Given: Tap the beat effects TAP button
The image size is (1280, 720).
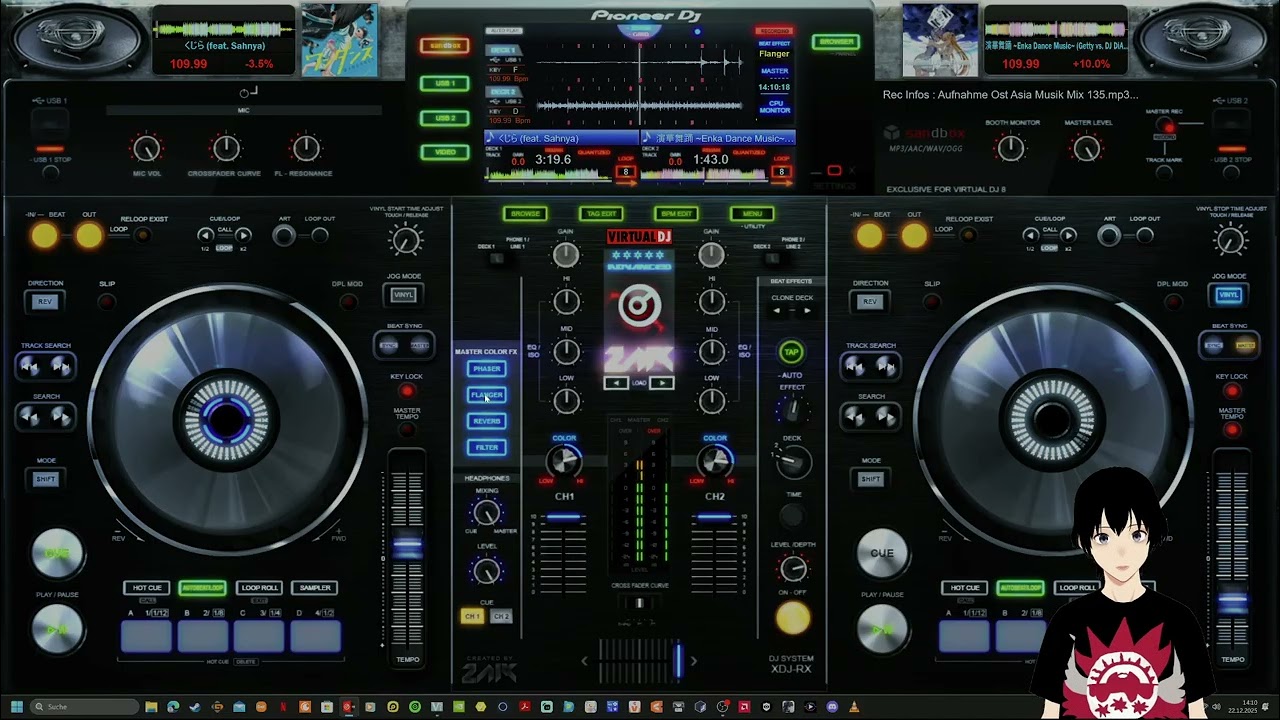Looking at the screenshot, I should [791, 352].
